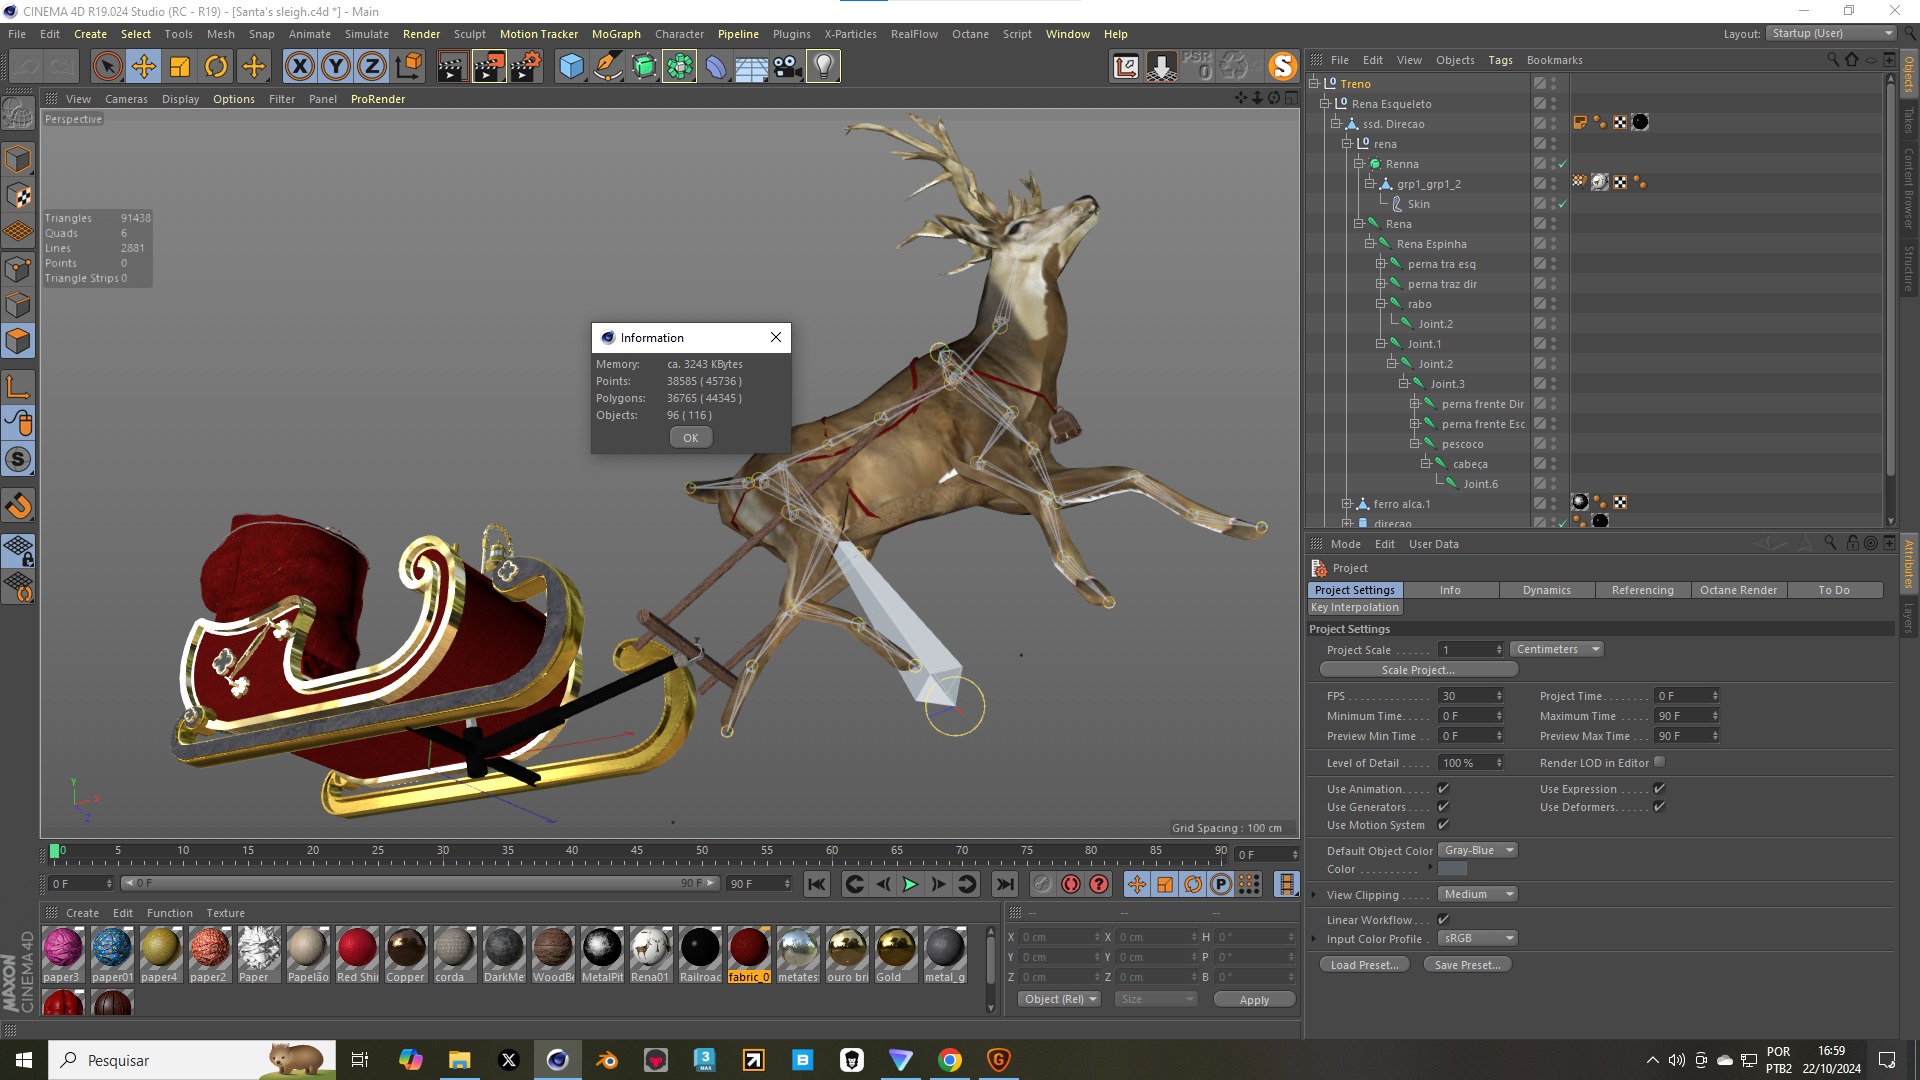Enable Render LOD in Editor checkbox

(1660, 762)
